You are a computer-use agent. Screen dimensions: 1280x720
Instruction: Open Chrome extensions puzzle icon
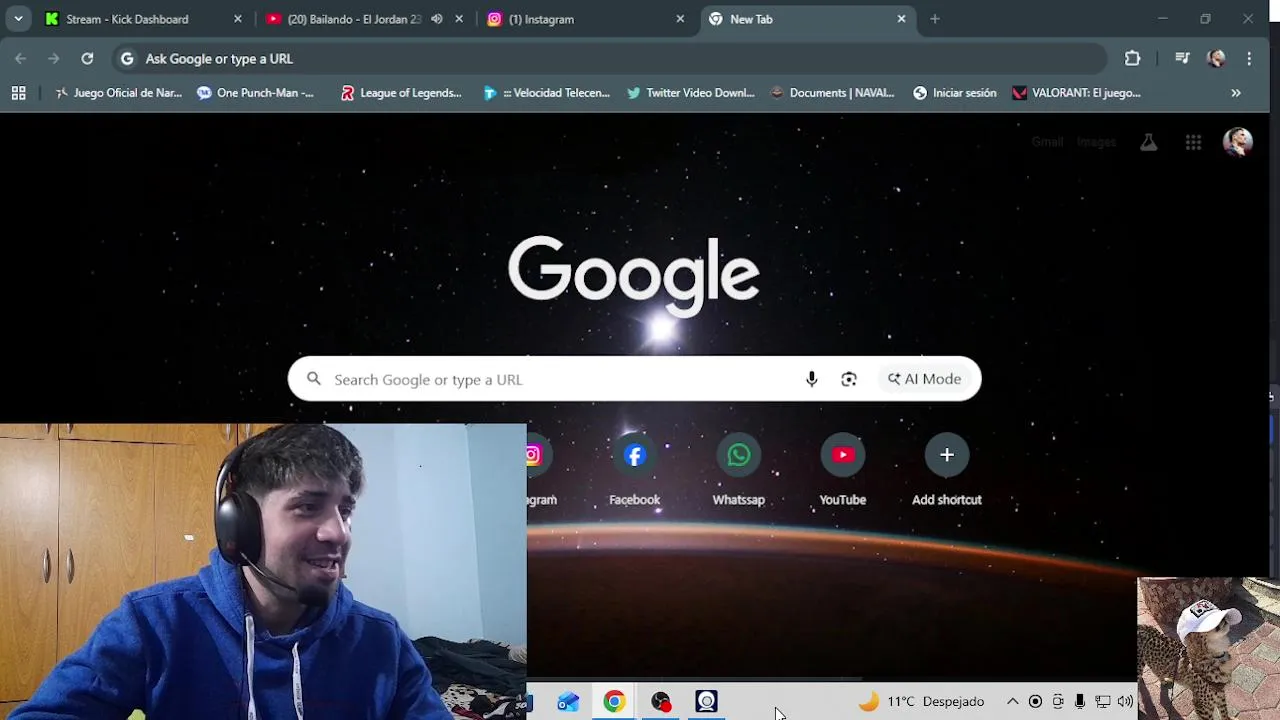1132,59
